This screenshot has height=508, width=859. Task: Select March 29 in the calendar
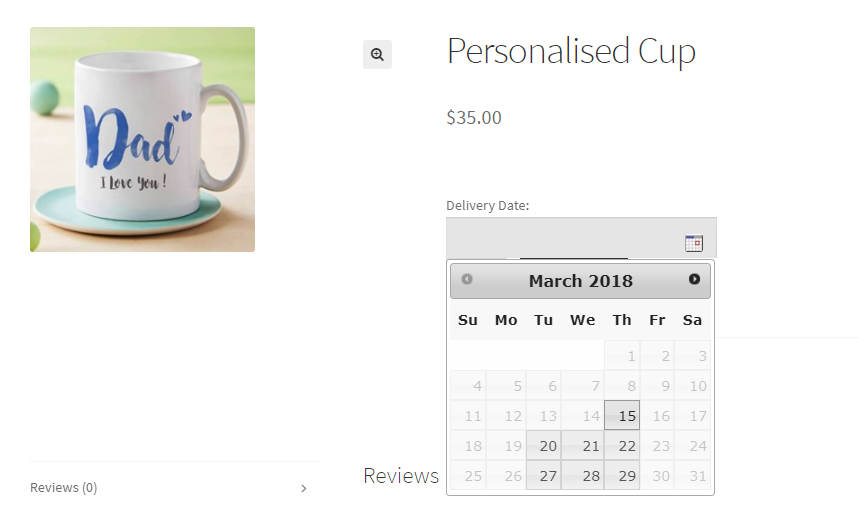tap(622, 476)
